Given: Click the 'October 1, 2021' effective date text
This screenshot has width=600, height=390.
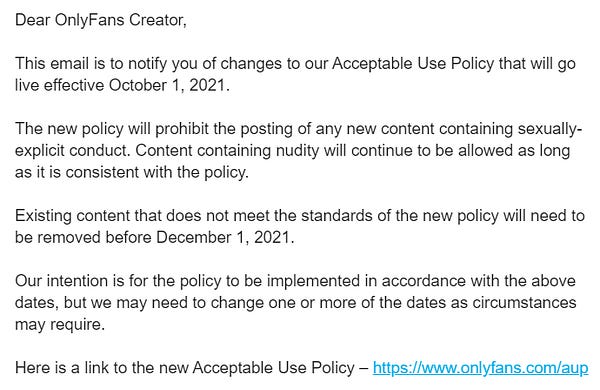Looking at the screenshot, I should (169, 85).
